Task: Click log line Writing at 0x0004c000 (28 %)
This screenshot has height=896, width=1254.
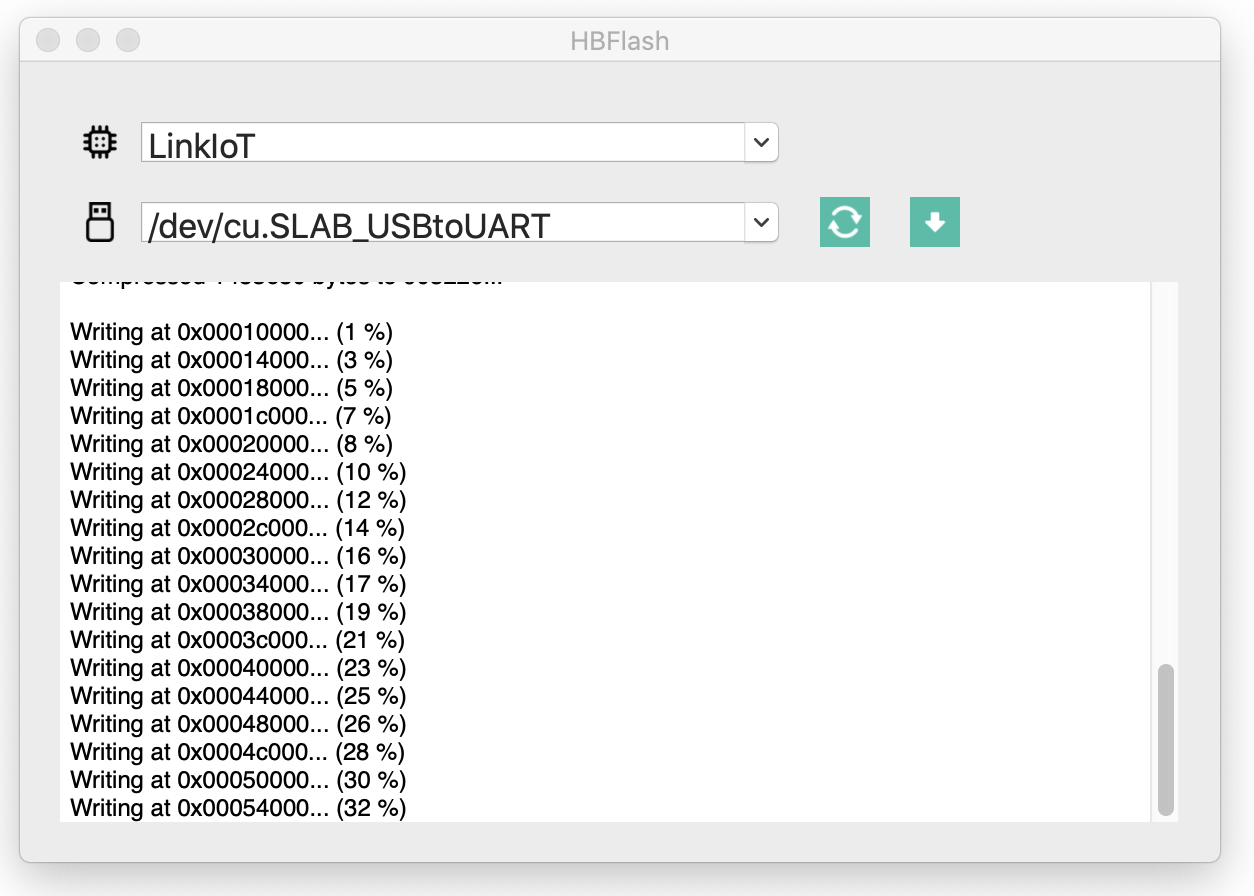Action: click(238, 751)
